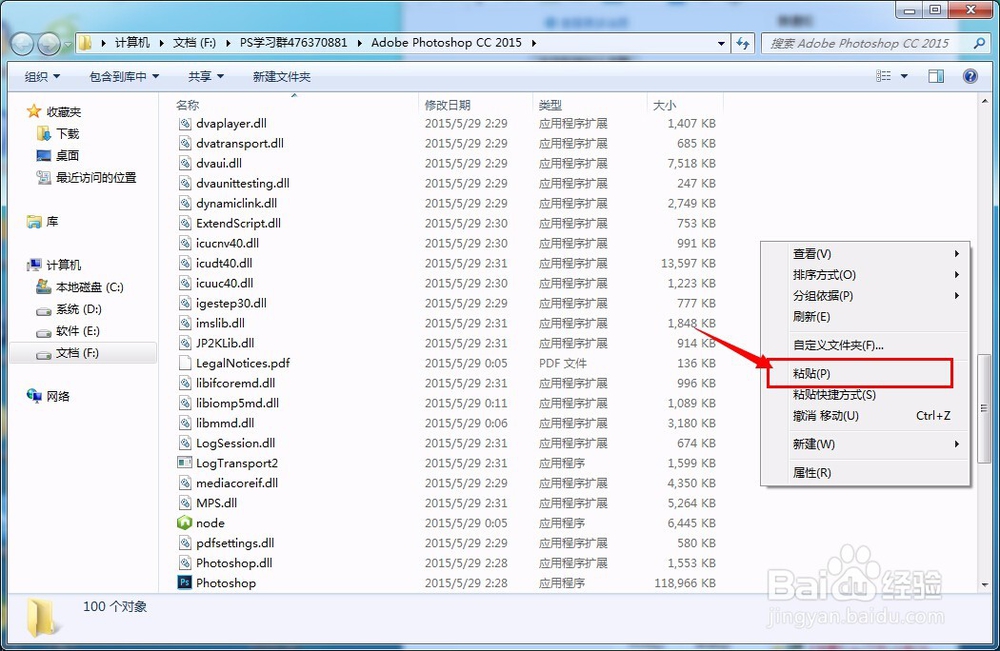The height and width of the screenshot is (651, 1000).
Task: Open the Help question mark icon
Action: 970,77
